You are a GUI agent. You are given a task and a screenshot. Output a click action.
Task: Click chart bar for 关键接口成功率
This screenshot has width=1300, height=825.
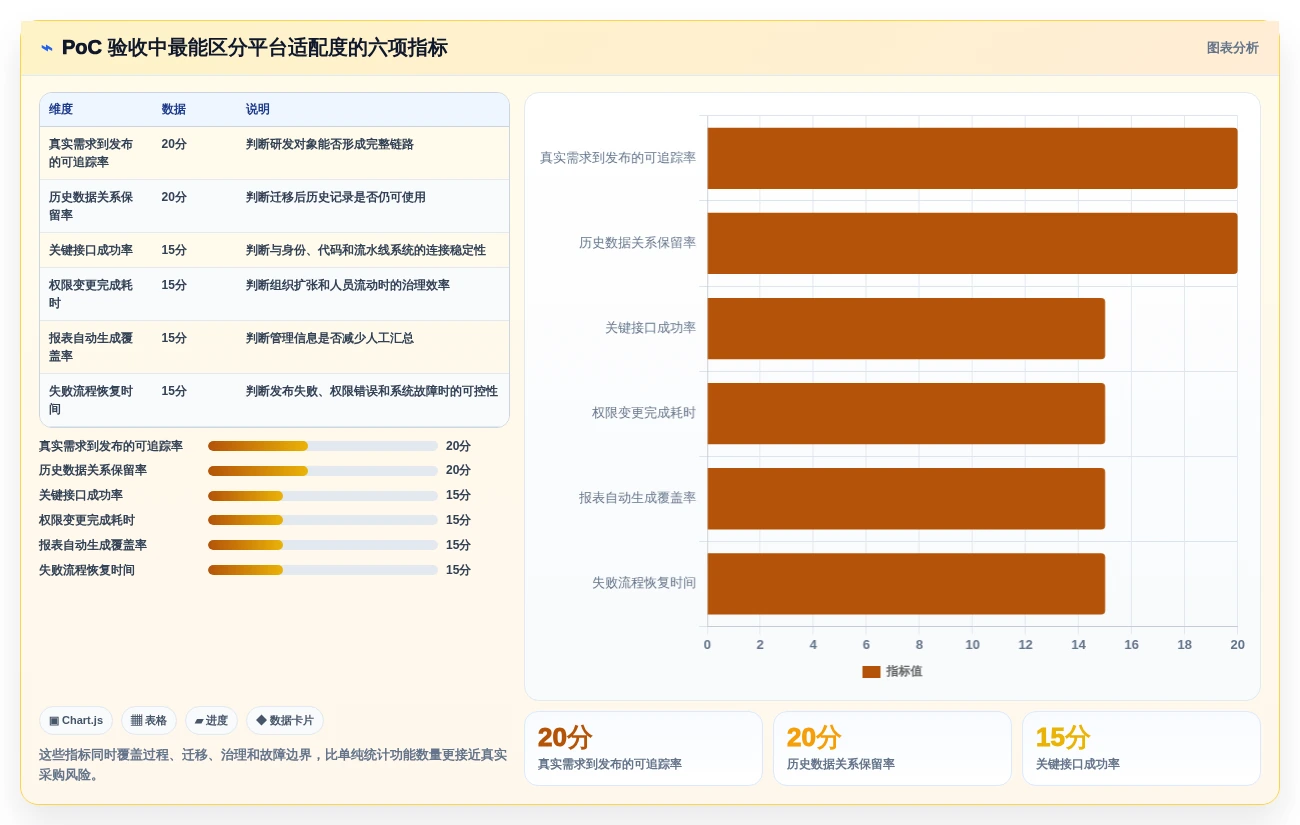click(906, 328)
